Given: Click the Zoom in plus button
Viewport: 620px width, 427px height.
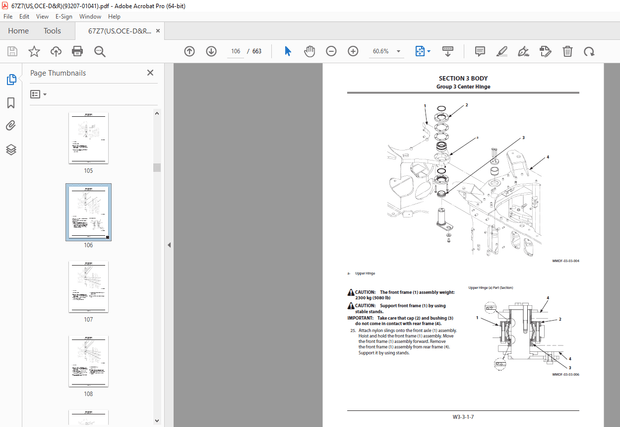Looking at the screenshot, I should (353, 51).
